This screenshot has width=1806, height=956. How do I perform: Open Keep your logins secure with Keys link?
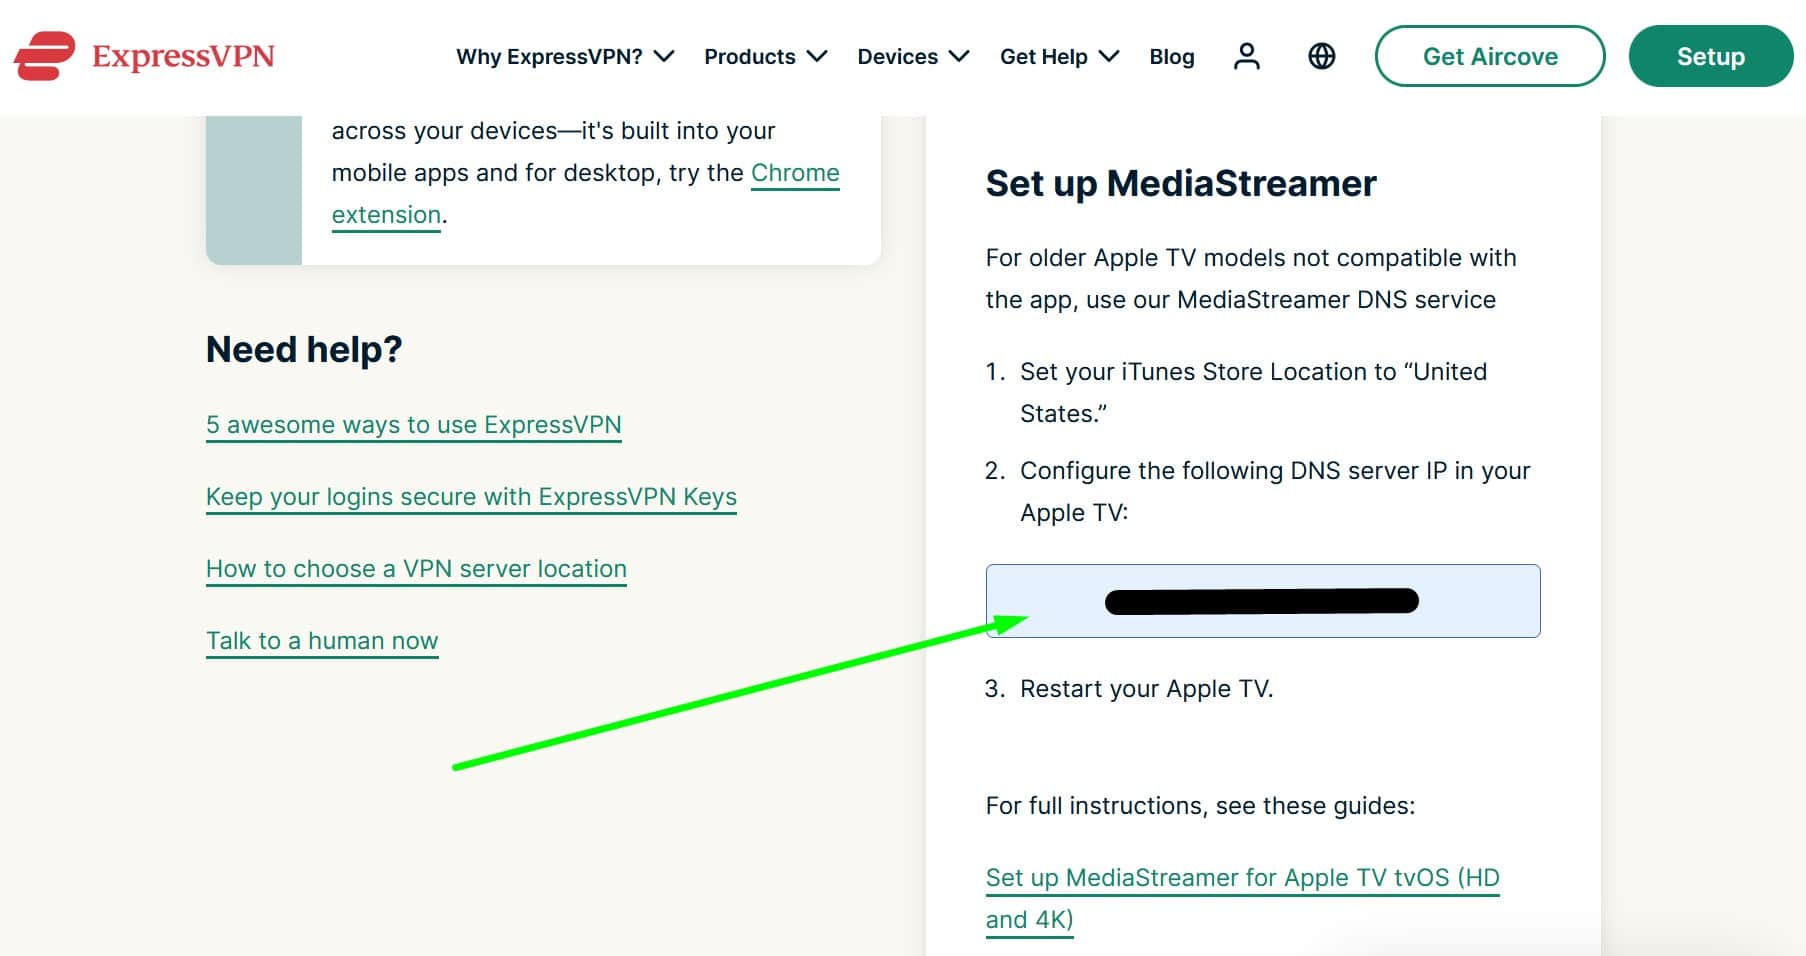point(471,497)
